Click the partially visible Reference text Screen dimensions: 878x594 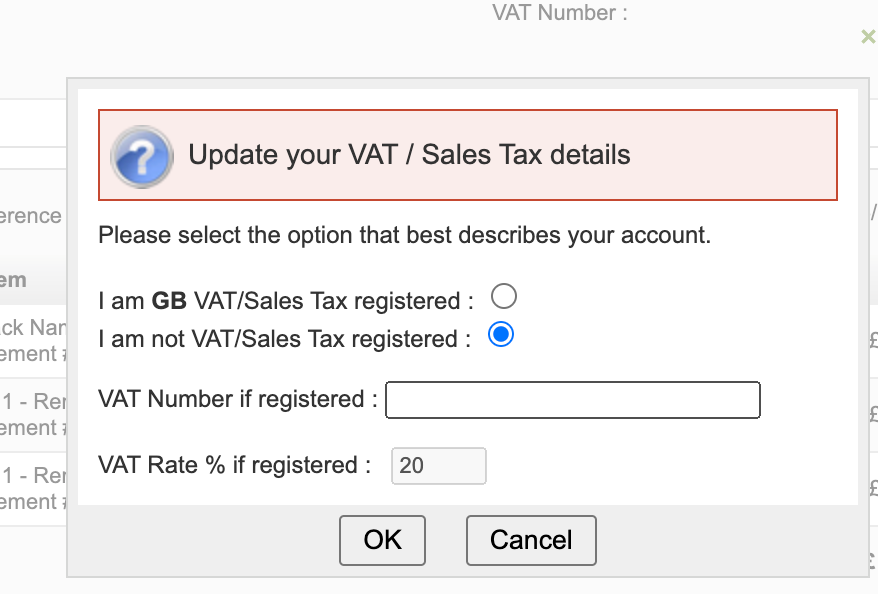[31, 215]
